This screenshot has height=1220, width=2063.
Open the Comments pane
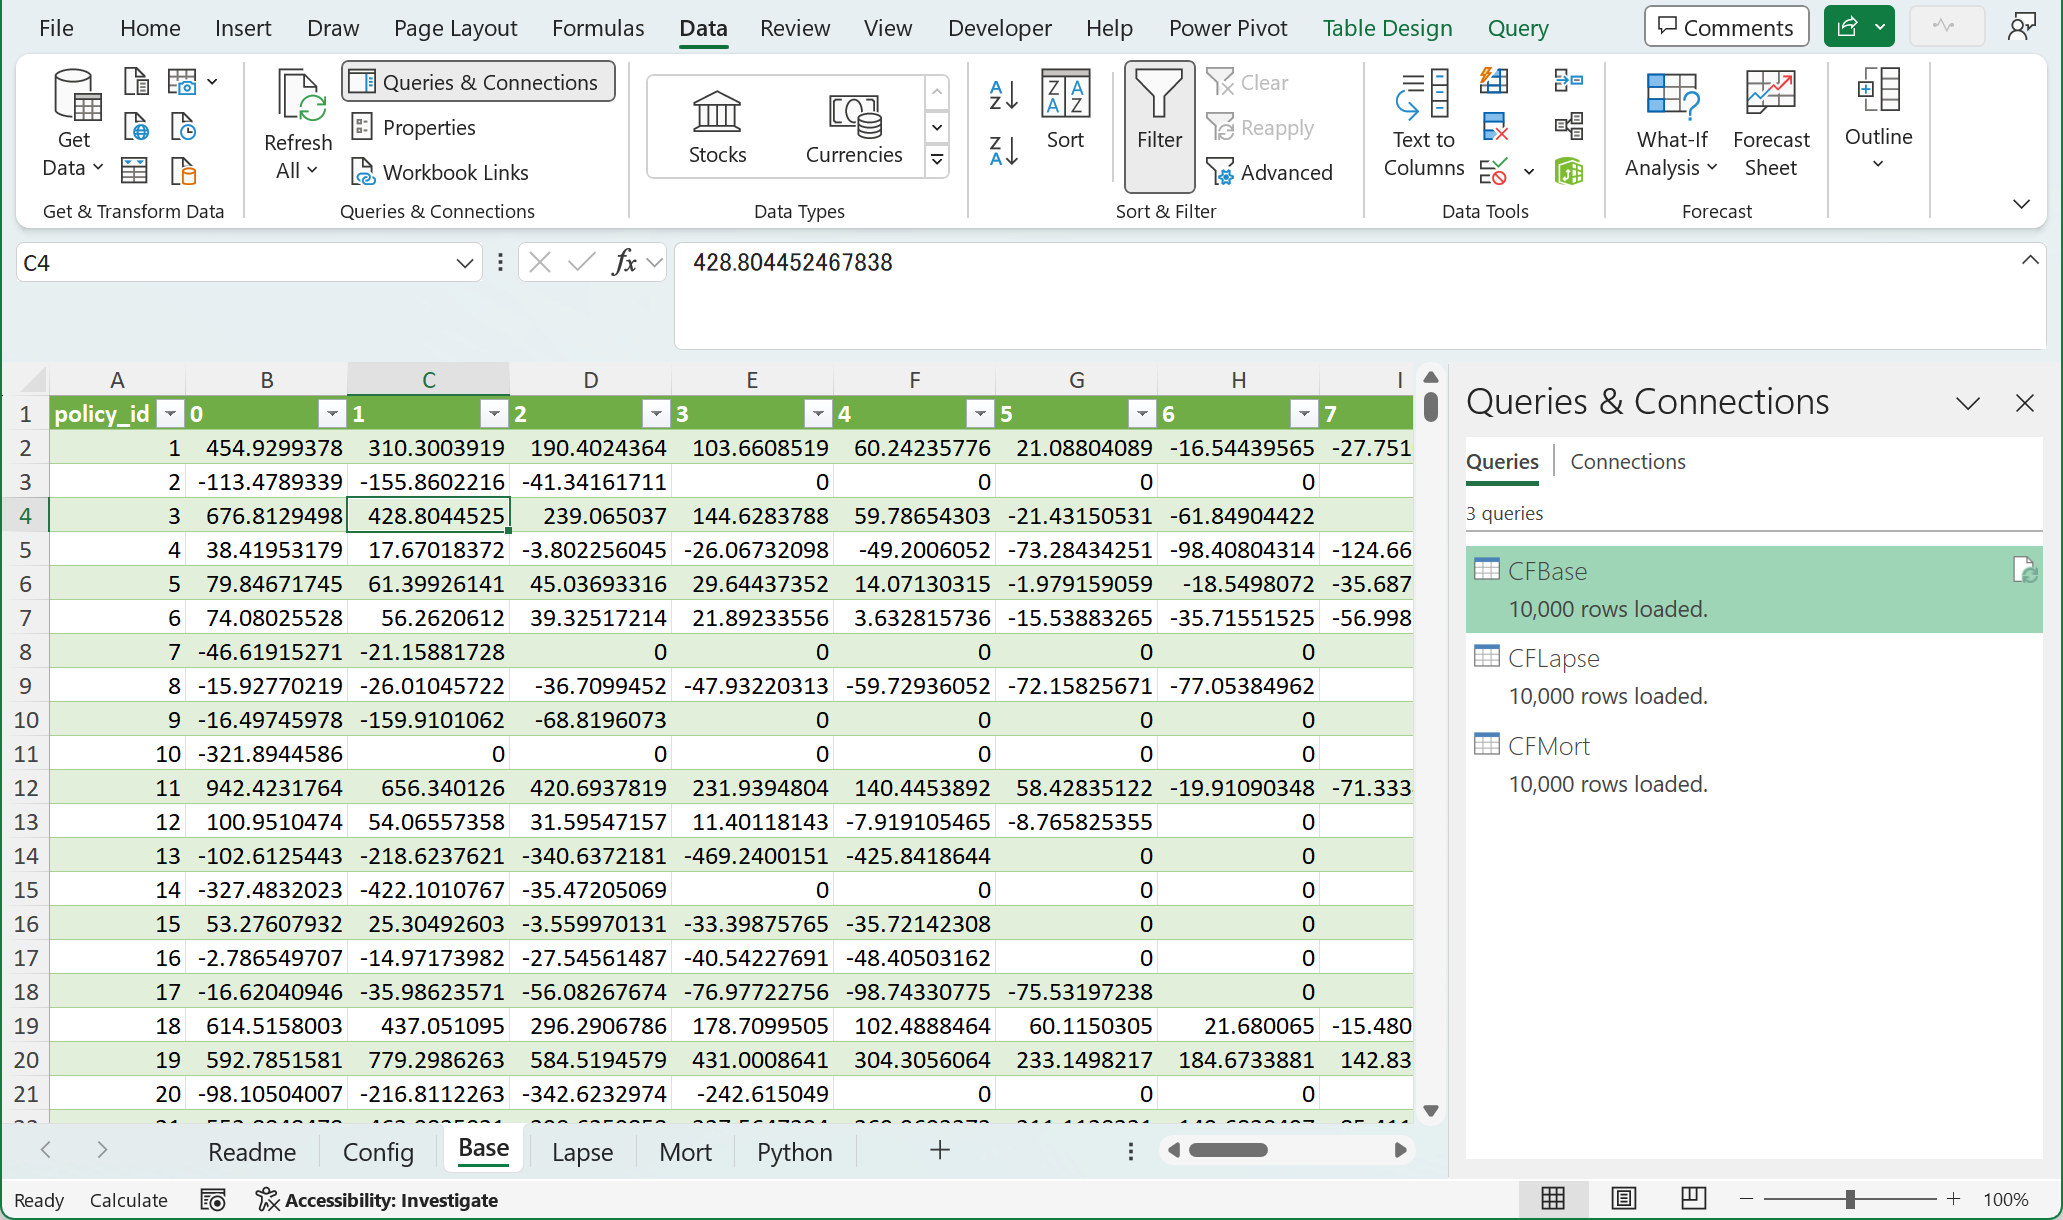pyautogui.click(x=1726, y=27)
